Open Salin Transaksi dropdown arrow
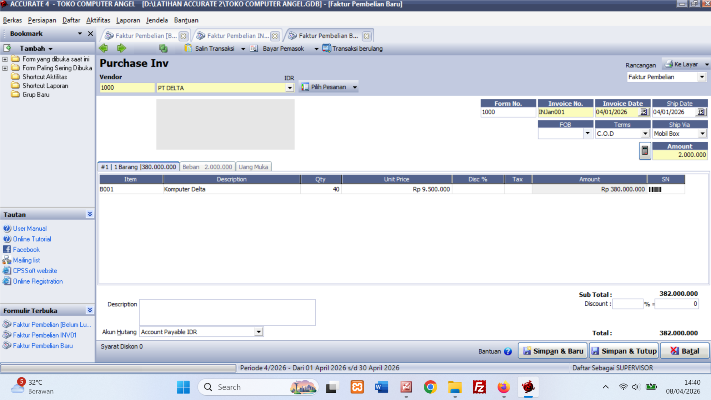Screen dimensions: 711x400 (243, 49)
